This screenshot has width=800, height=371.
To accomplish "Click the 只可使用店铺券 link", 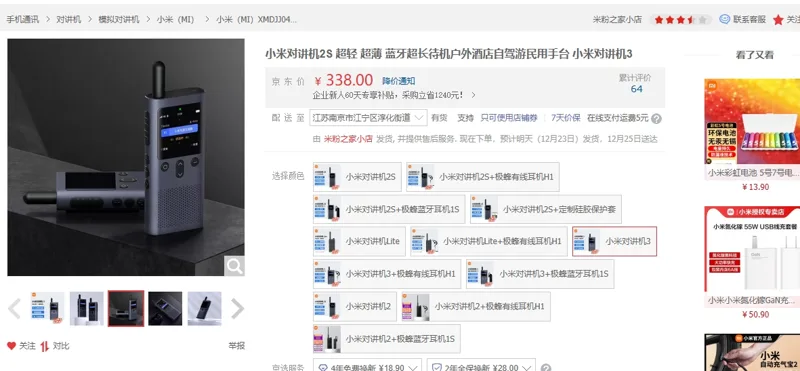I will [x=509, y=118].
